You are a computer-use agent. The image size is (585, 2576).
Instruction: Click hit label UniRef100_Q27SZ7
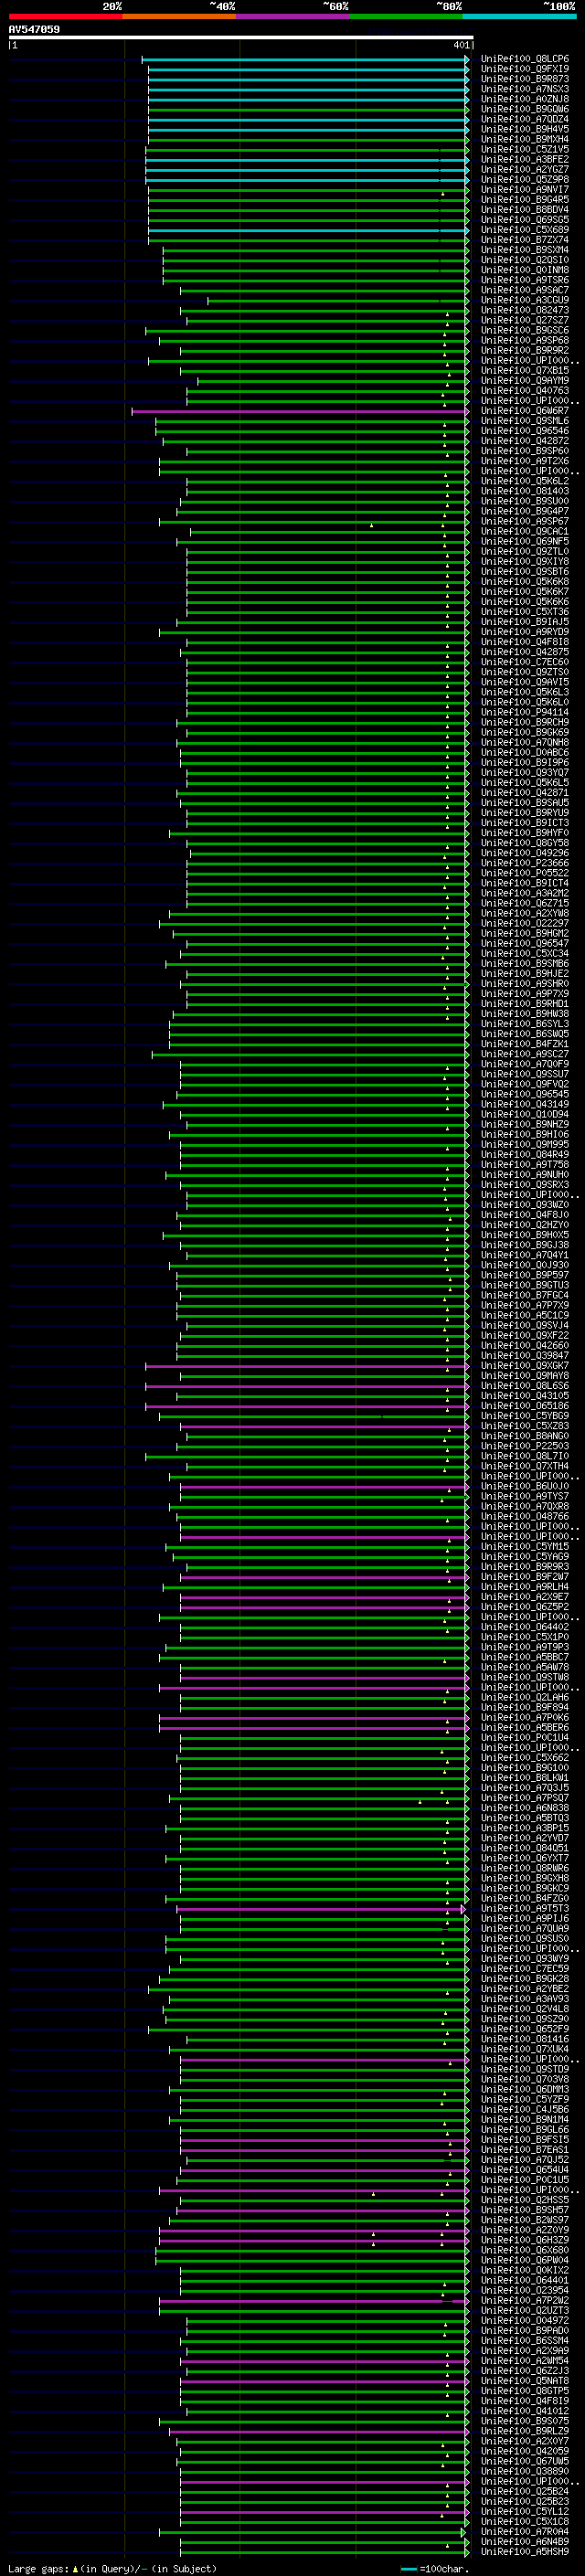tap(525, 320)
